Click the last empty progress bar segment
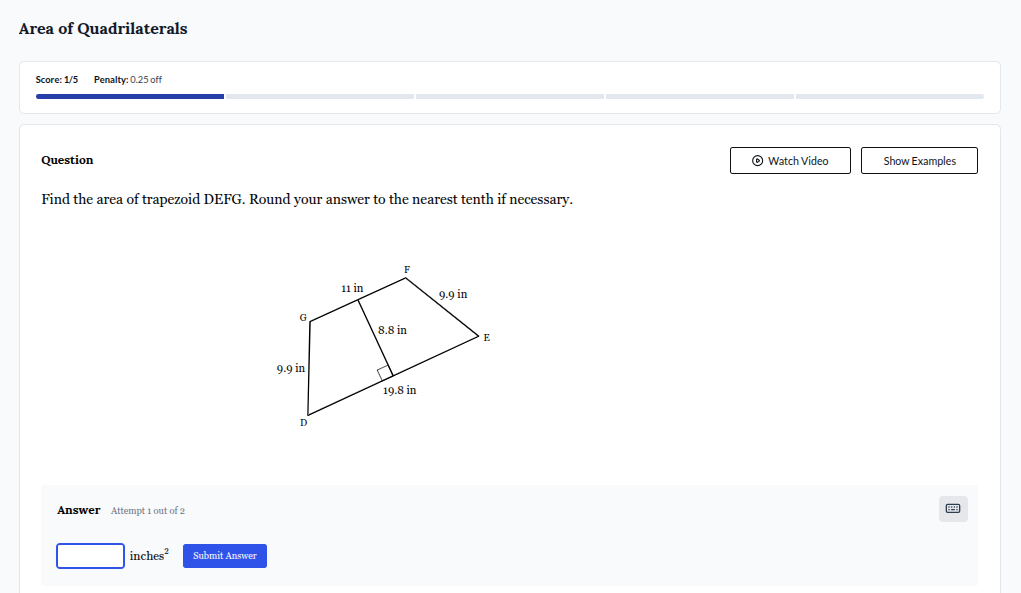 point(888,96)
